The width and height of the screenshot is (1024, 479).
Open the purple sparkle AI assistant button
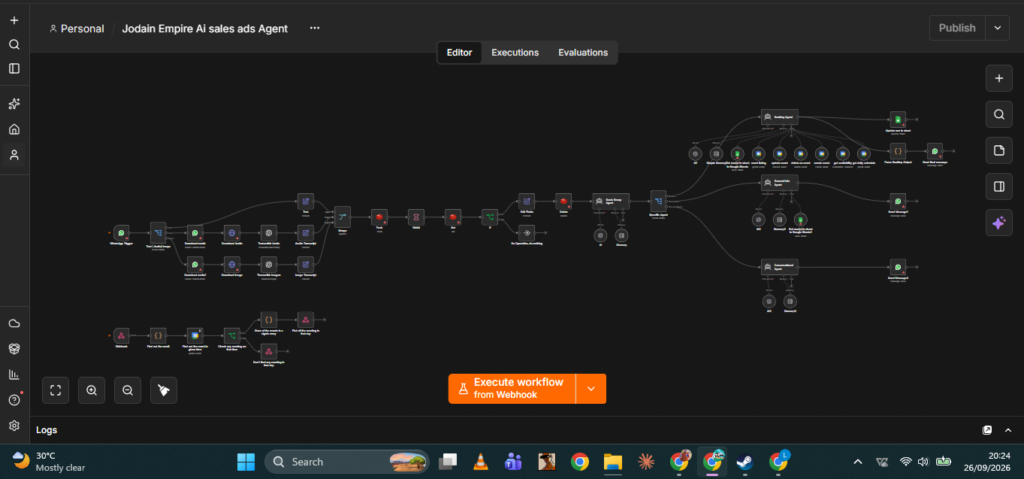click(999, 223)
